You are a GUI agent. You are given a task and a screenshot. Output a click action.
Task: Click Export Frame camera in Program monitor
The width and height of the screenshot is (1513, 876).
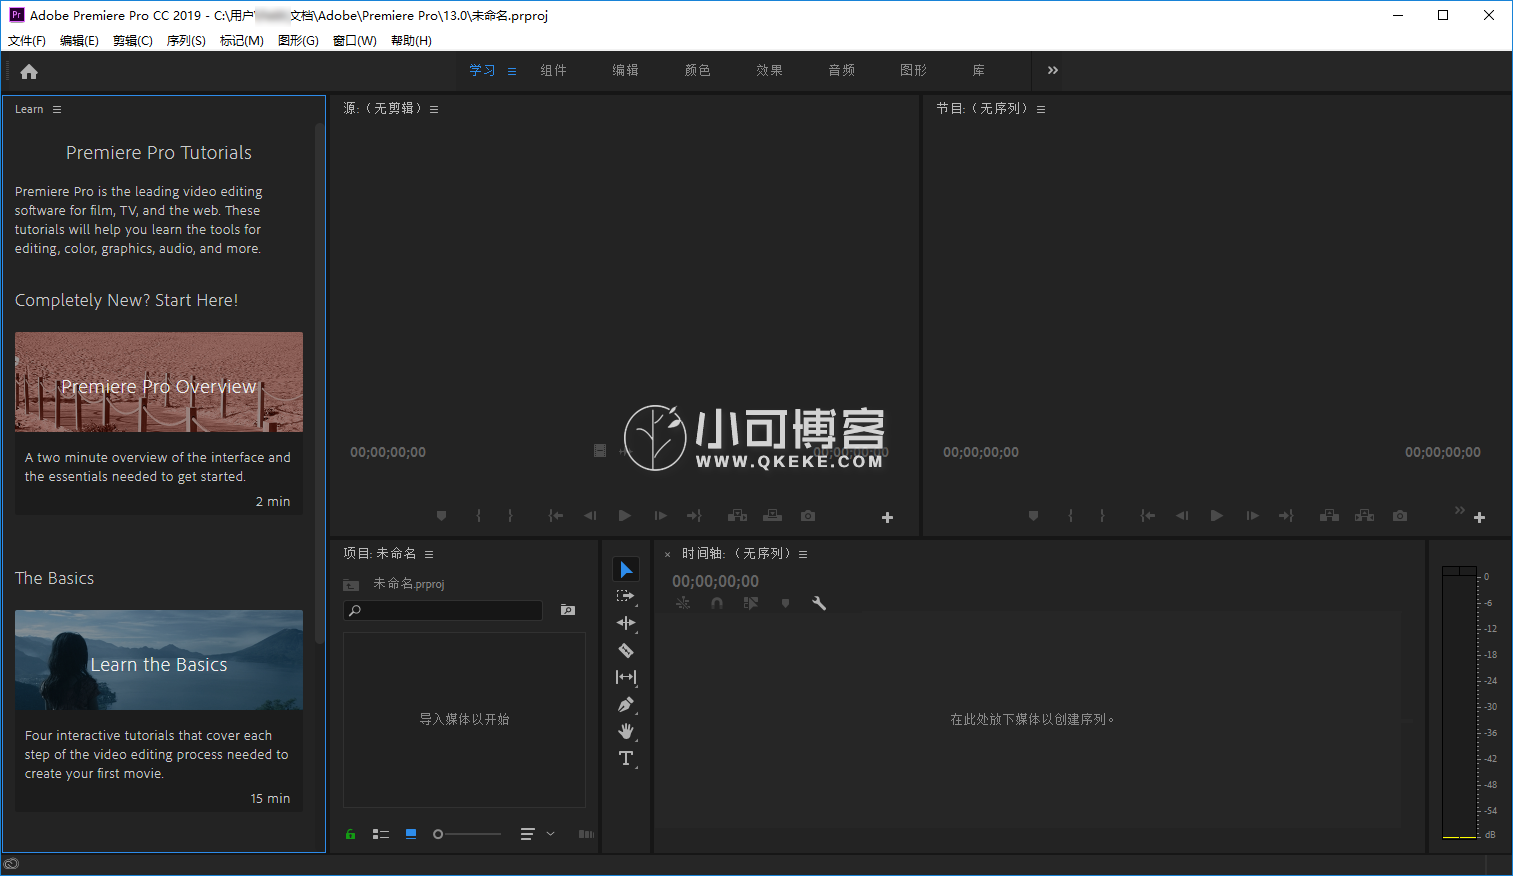(x=1400, y=516)
